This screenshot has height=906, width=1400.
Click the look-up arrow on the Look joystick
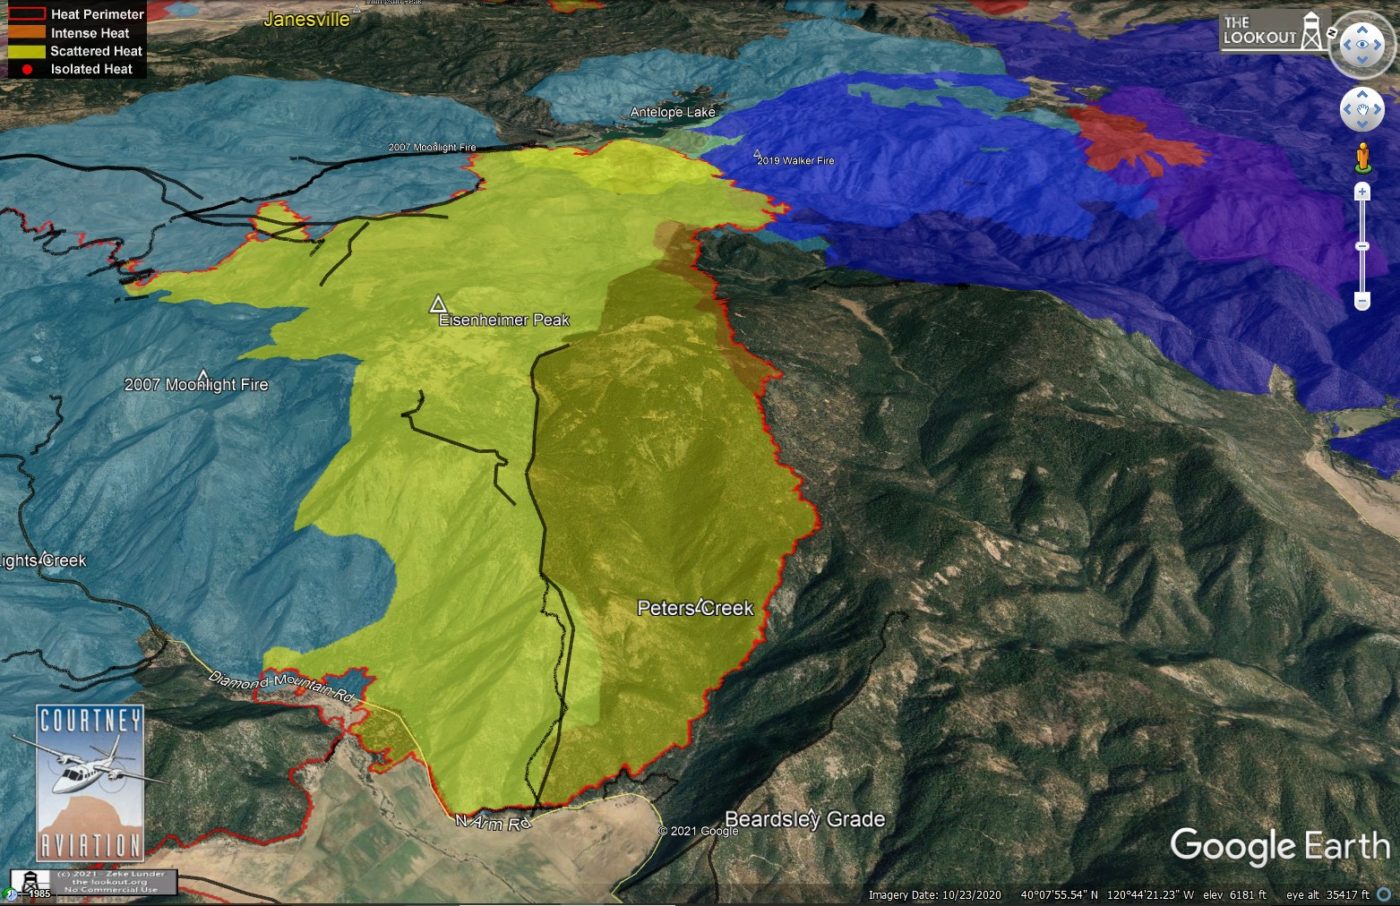1362,30
